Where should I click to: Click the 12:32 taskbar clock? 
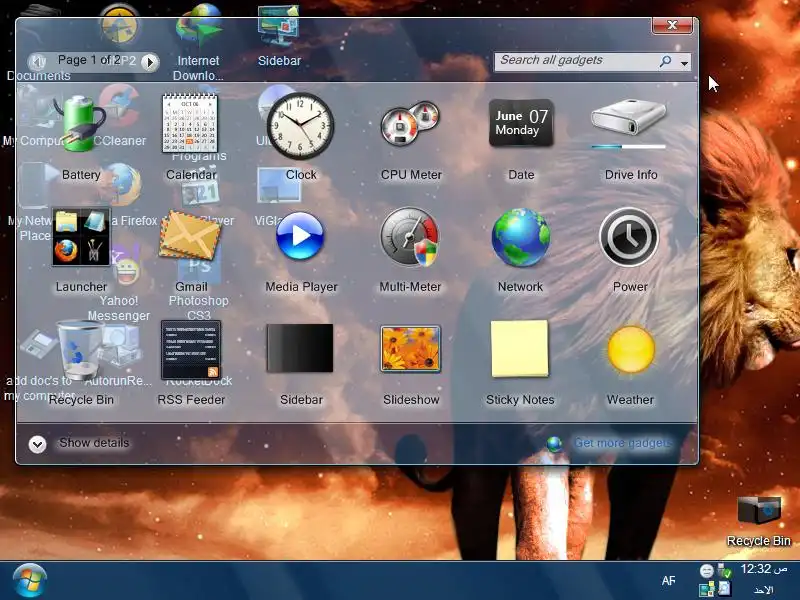coord(763,569)
